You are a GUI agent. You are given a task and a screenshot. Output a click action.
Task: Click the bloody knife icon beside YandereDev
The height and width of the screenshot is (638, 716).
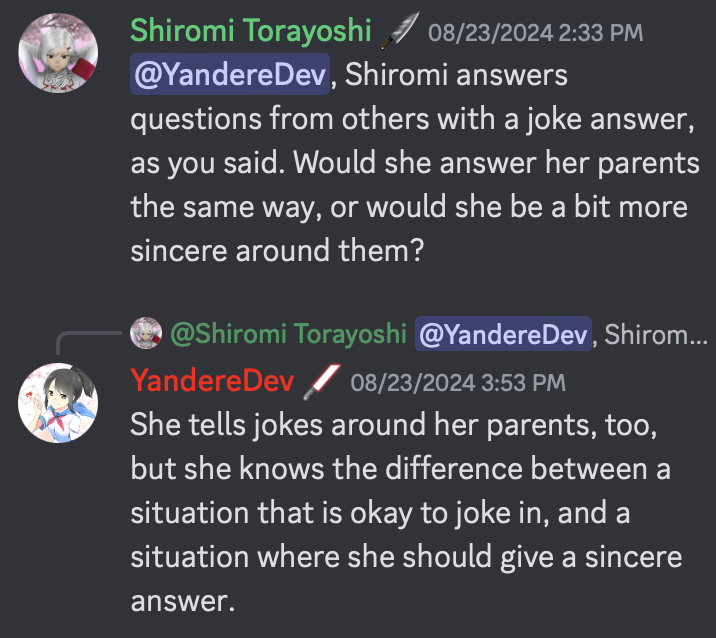[321, 381]
